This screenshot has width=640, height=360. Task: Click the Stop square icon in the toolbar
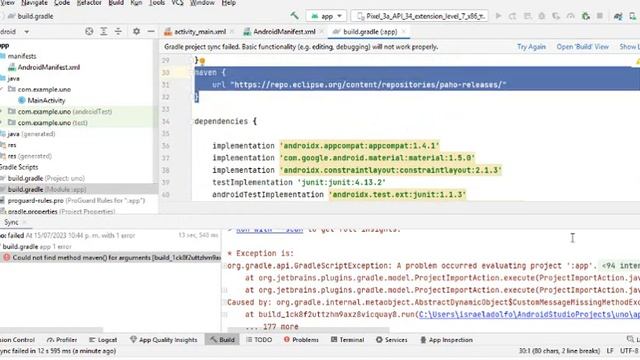point(600,16)
